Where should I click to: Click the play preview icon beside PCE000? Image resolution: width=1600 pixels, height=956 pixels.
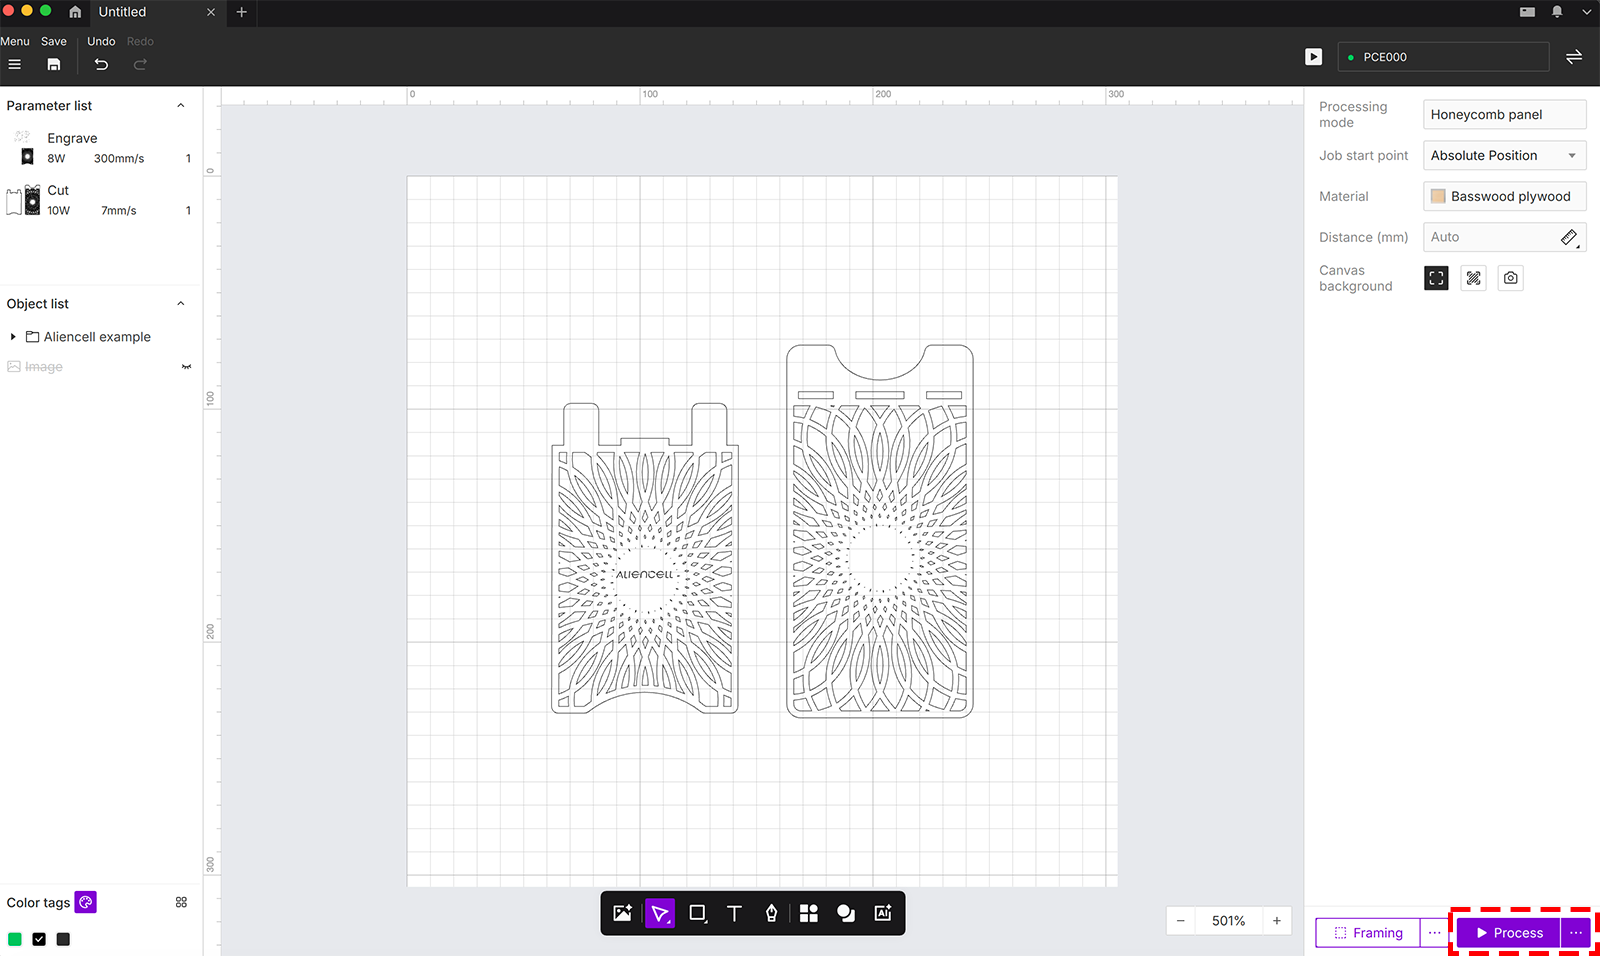1314,57
